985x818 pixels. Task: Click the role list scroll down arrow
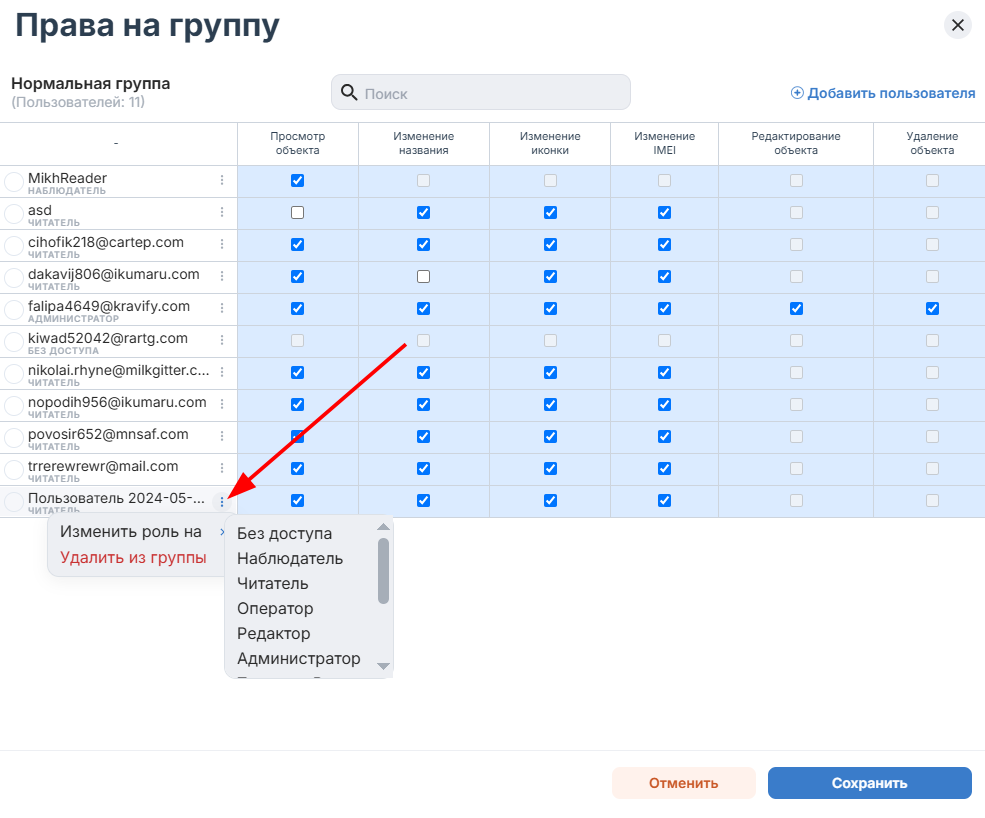(383, 666)
